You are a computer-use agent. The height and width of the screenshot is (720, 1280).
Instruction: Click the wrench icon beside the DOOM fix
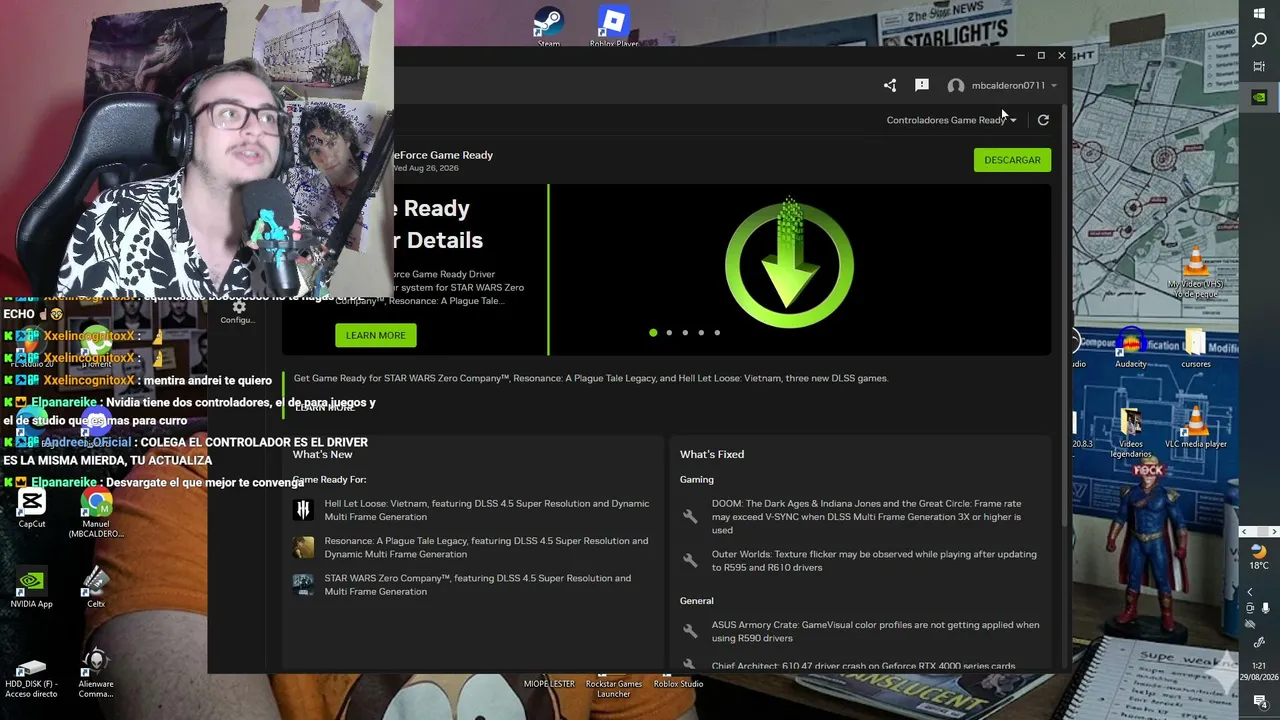point(690,516)
